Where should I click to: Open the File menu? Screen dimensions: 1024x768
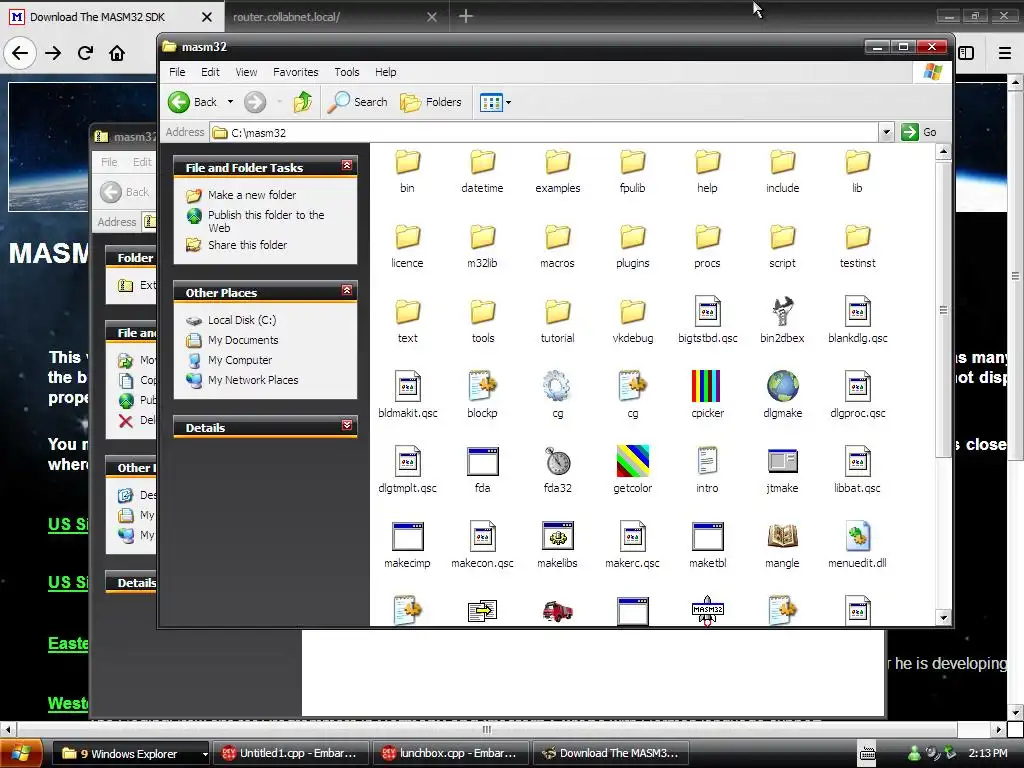click(x=177, y=72)
